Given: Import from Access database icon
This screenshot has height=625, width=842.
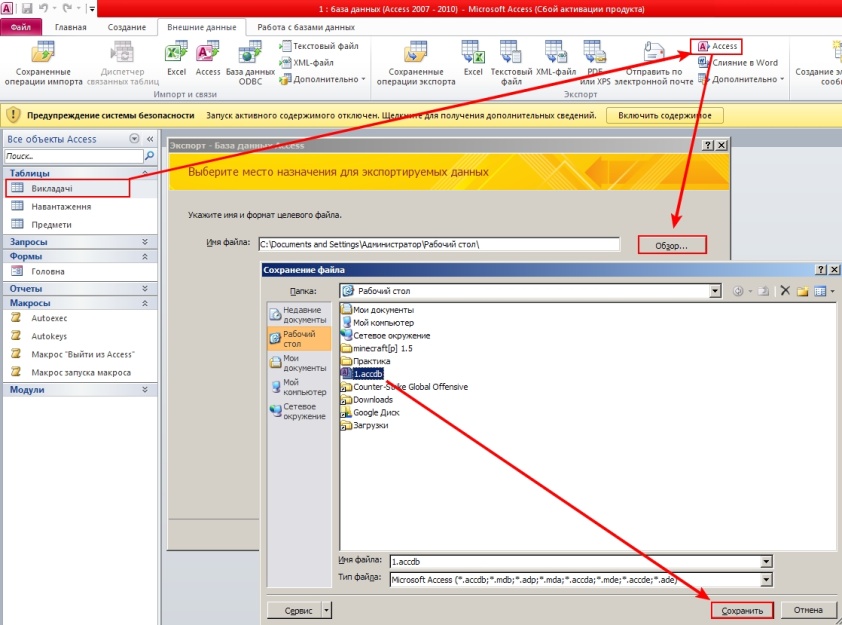Looking at the screenshot, I should point(208,59).
